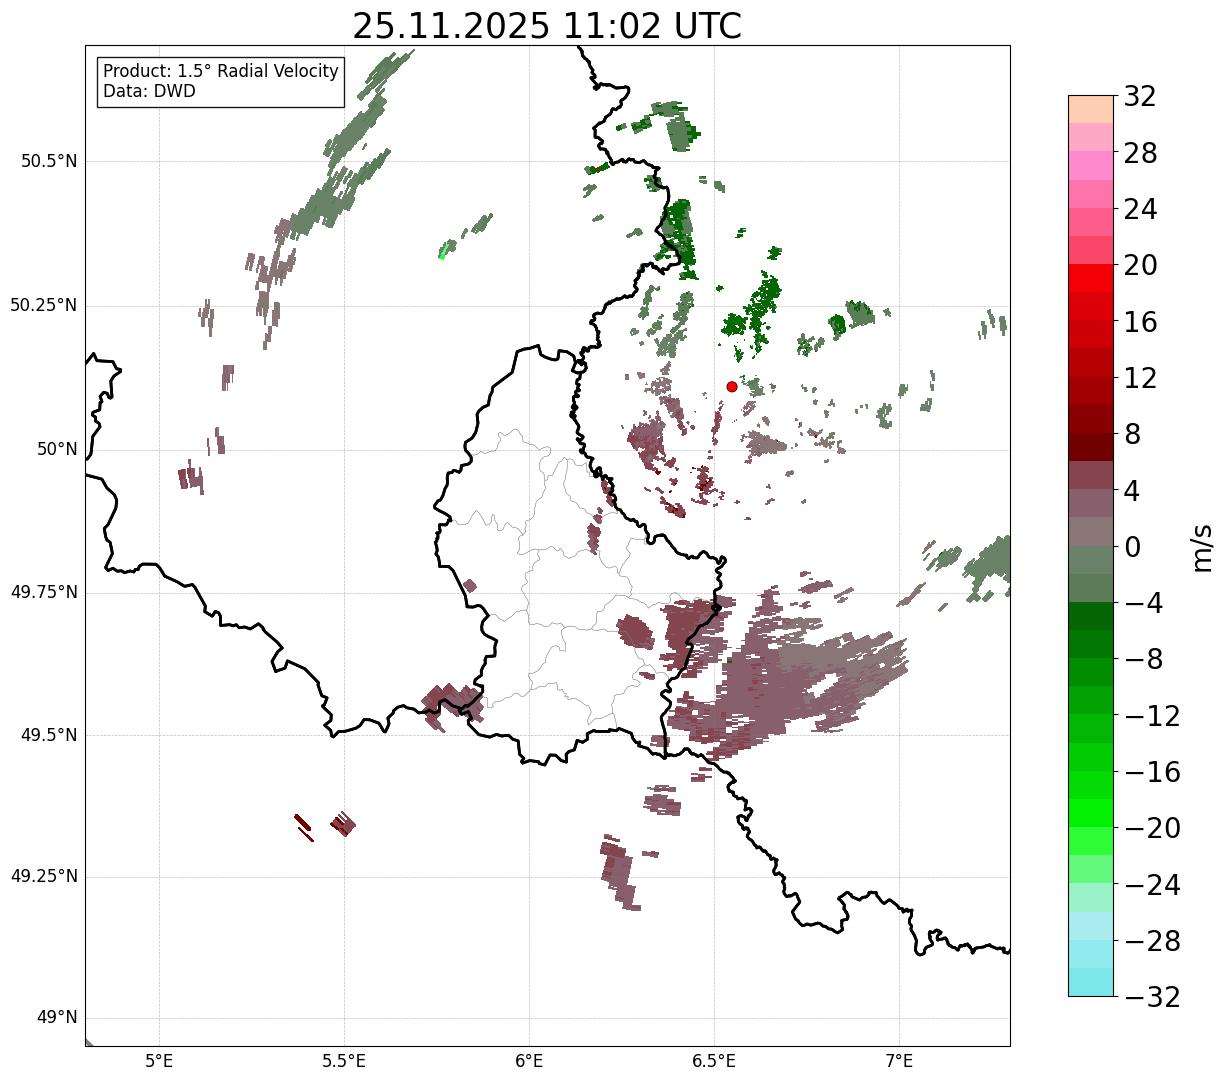Click the colorbar tick label −16

coord(1152,772)
